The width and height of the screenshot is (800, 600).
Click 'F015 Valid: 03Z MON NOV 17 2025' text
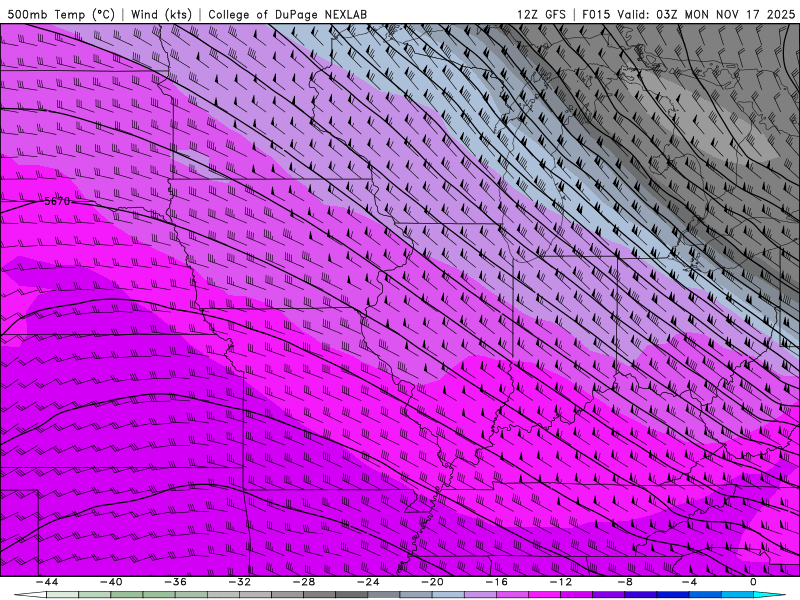(688, 14)
